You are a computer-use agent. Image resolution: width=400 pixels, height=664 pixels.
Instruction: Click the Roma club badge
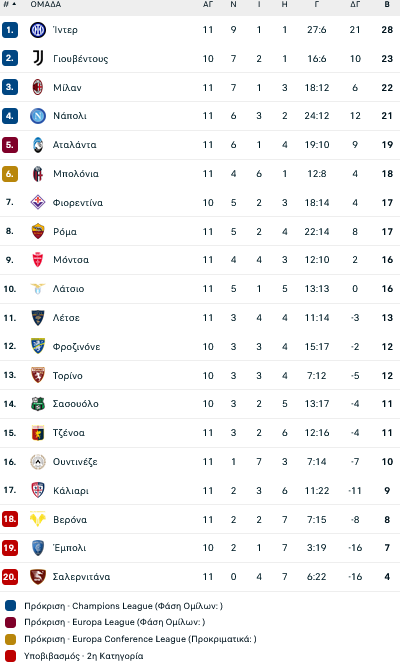[x=38, y=231]
